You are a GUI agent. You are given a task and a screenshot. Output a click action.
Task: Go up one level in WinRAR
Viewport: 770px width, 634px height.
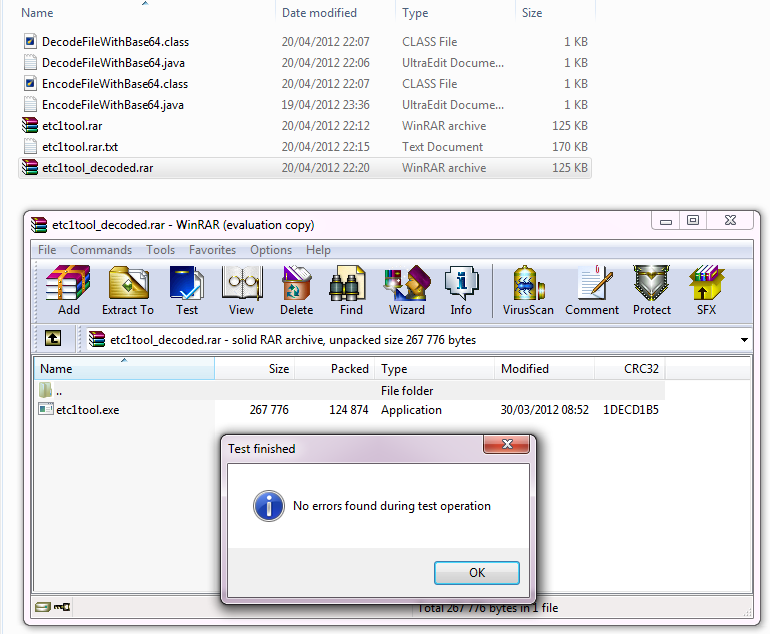pyautogui.click(x=53, y=338)
